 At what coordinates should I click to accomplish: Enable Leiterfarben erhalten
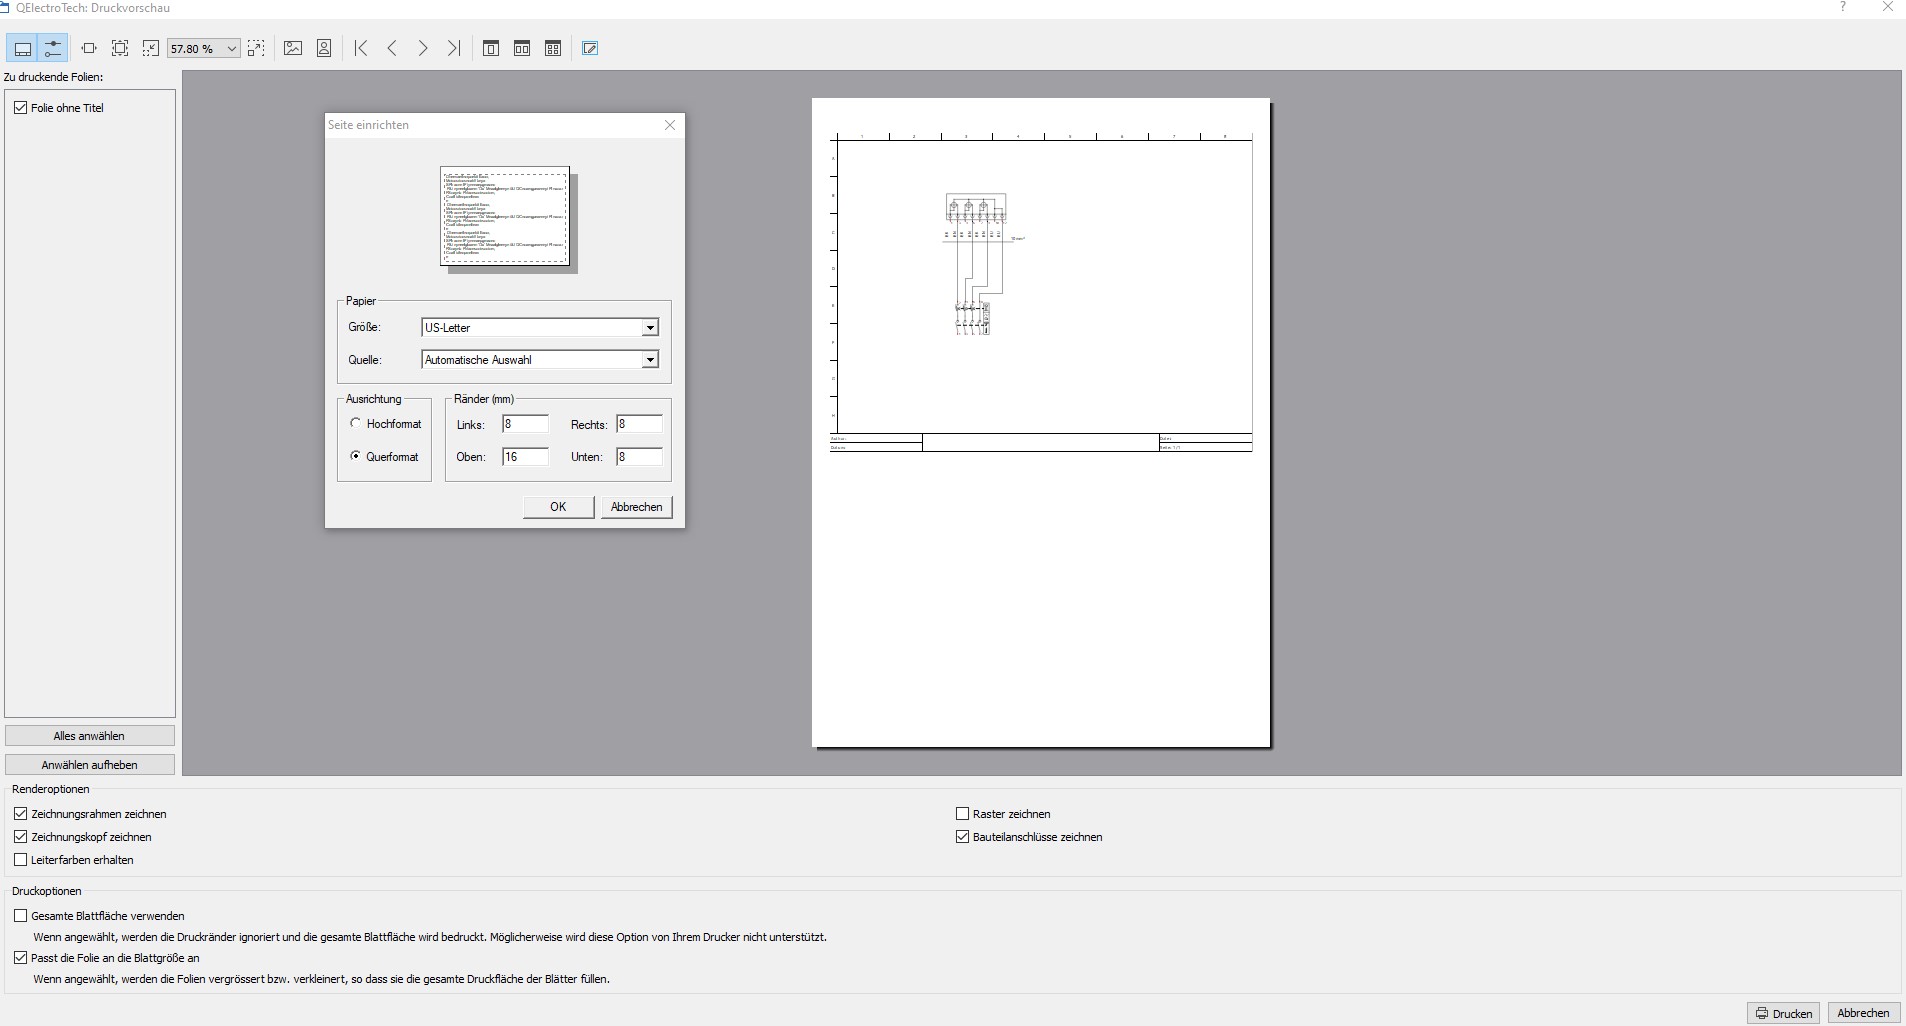[21, 860]
